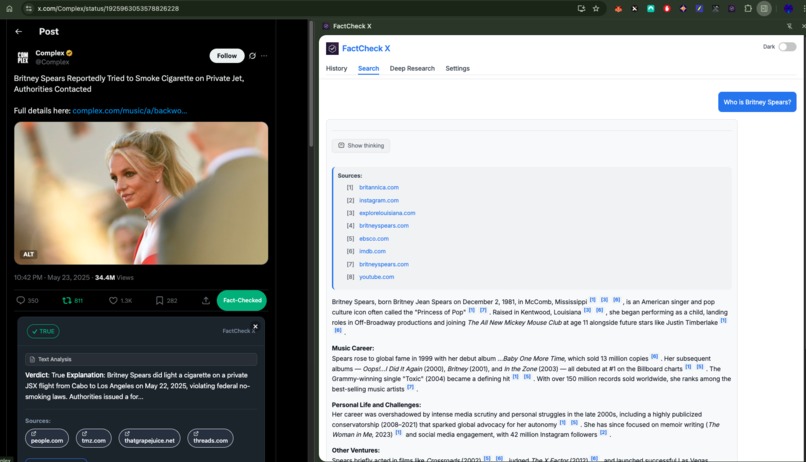Open the blue pen extension icon

pyautogui.click(x=700, y=9)
